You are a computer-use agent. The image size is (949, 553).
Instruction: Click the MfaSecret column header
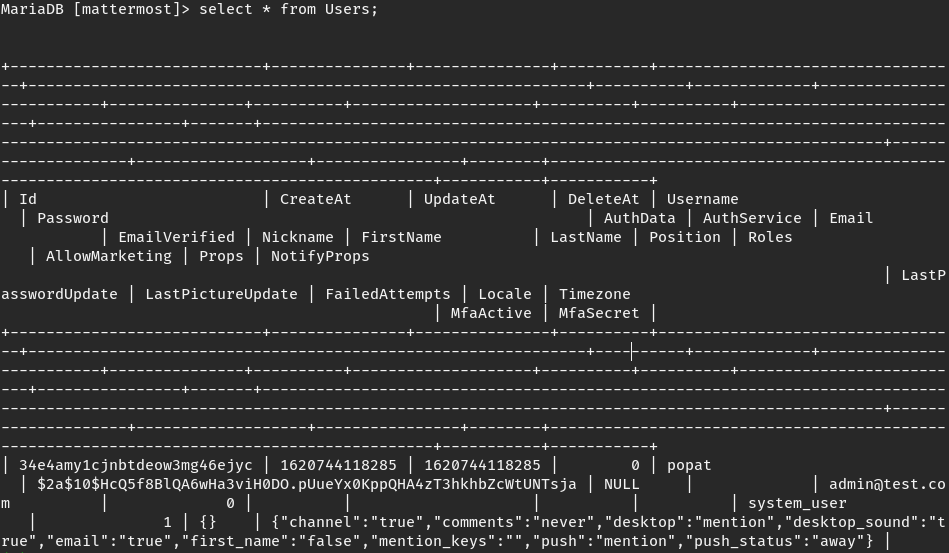pyautogui.click(x=599, y=313)
